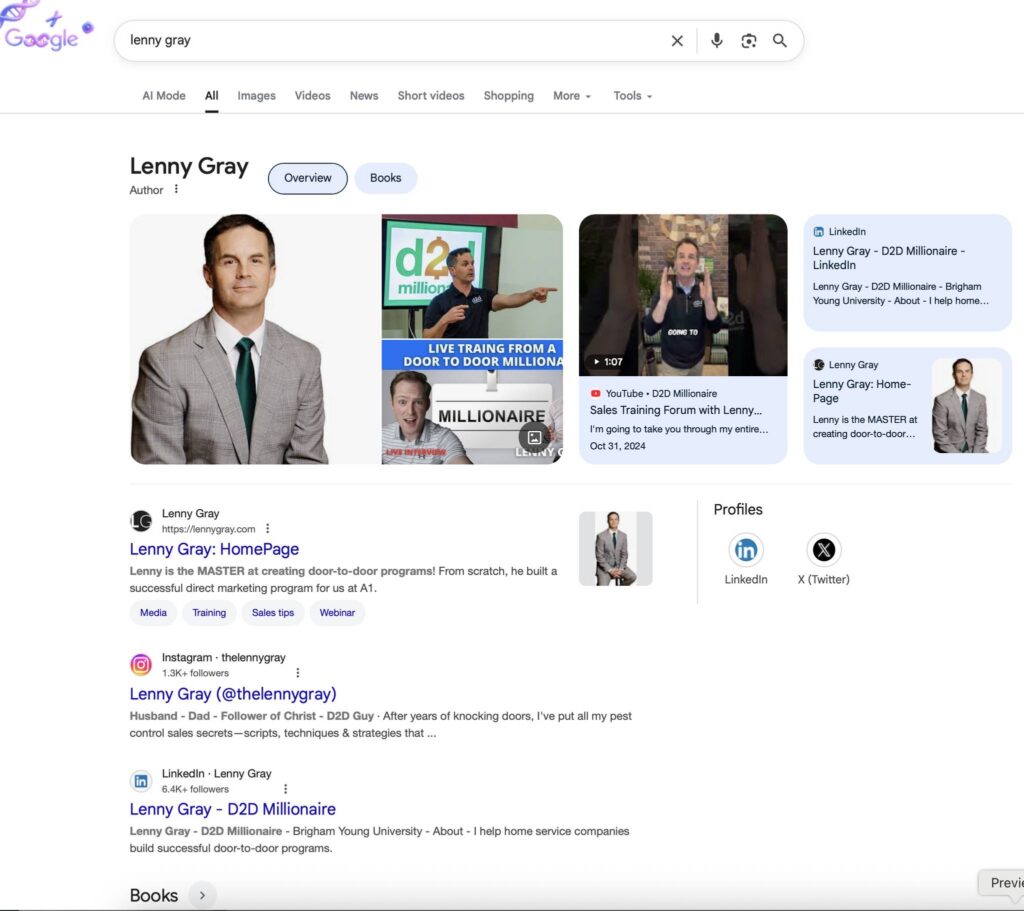Open the LinkedIn profile icon

746,550
